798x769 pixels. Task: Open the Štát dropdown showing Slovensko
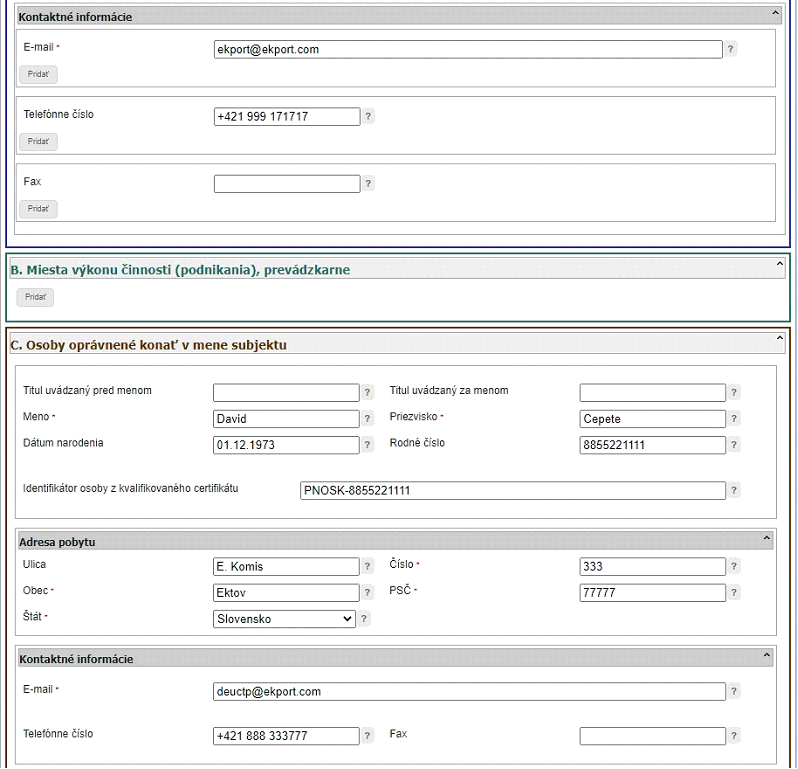pos(284,619)
